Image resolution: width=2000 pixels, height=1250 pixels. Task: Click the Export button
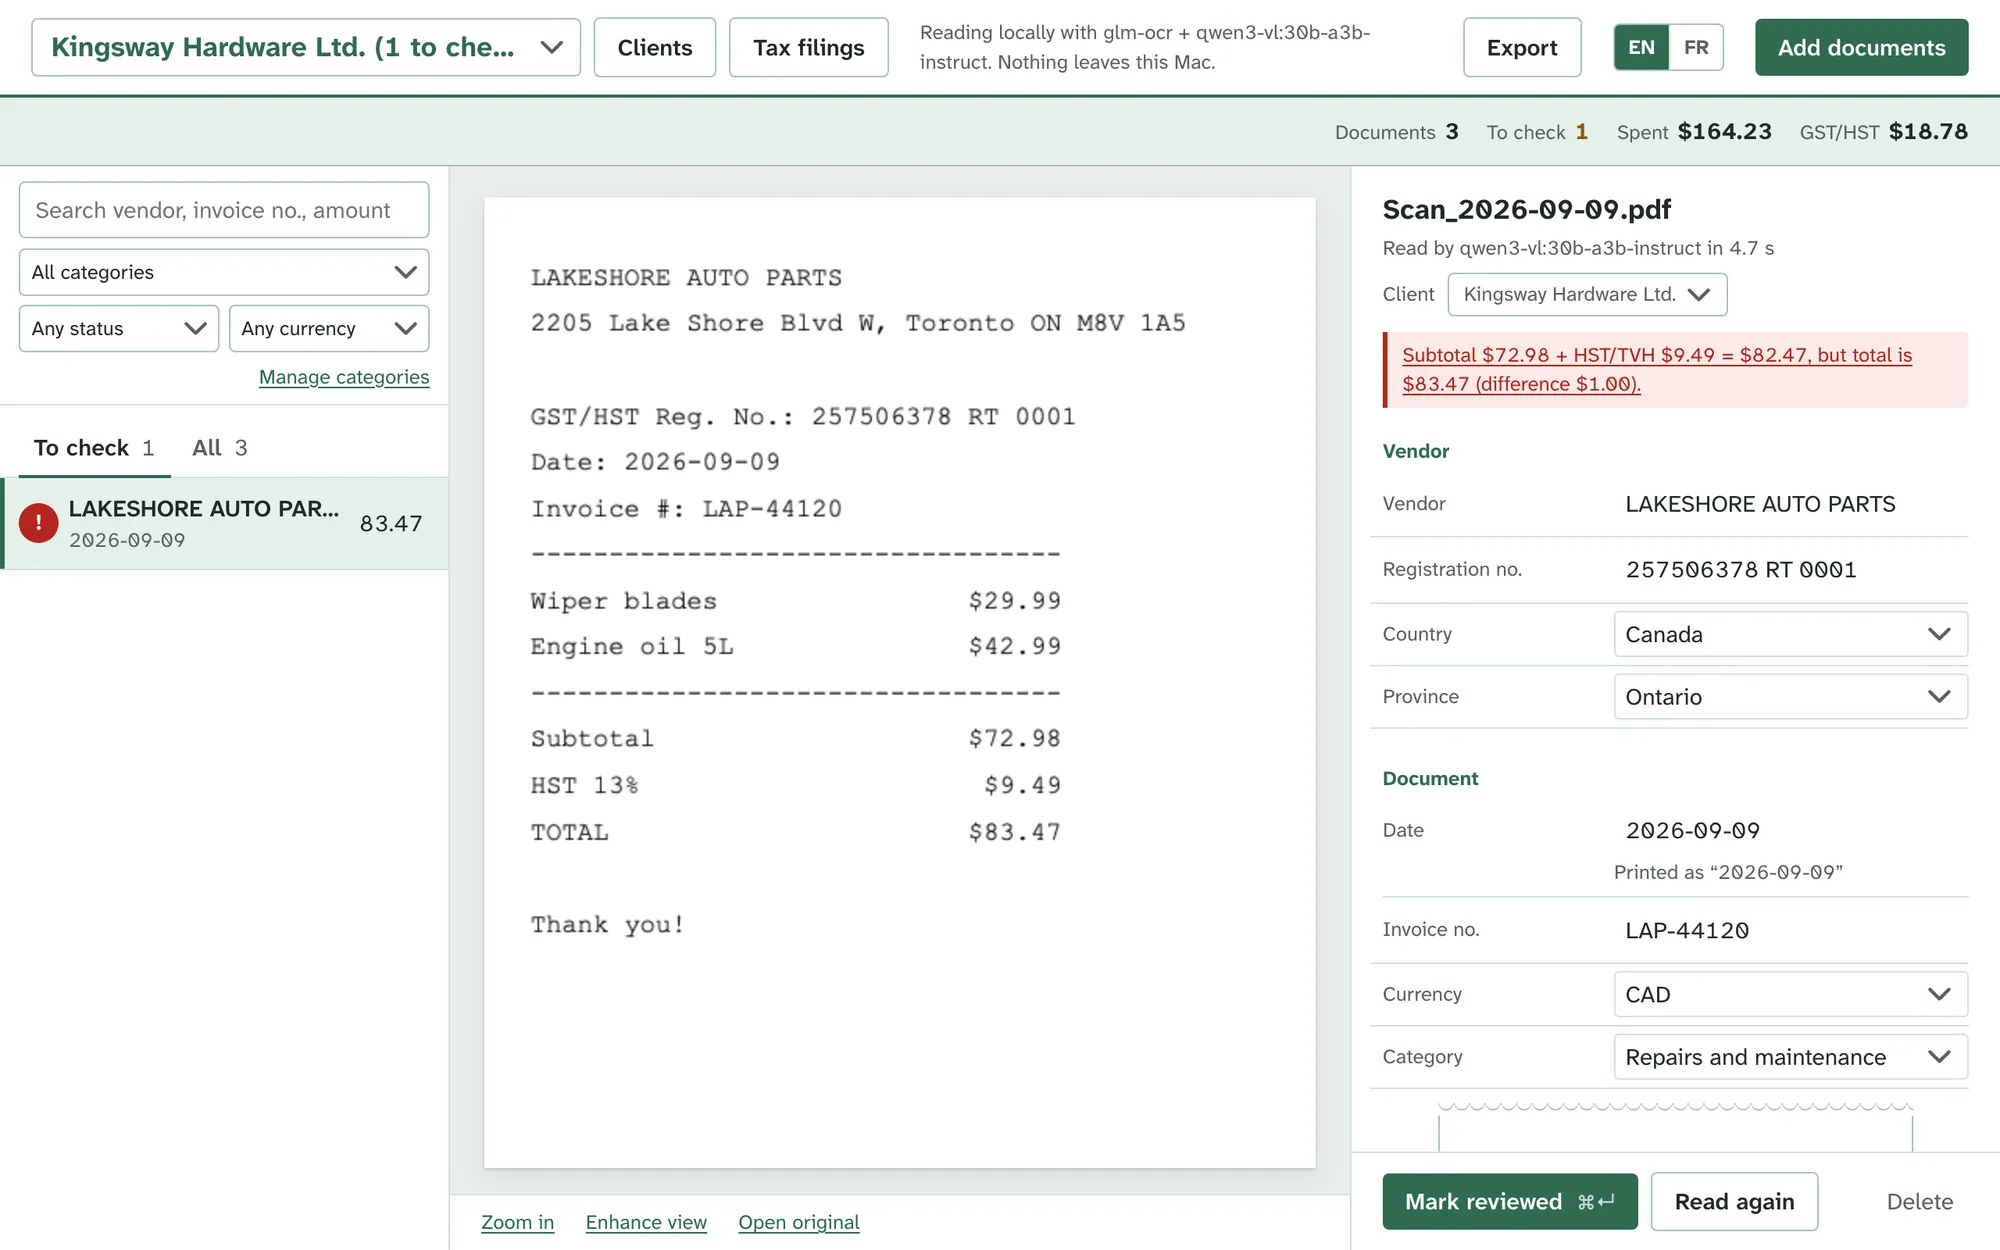point(1522,47)
